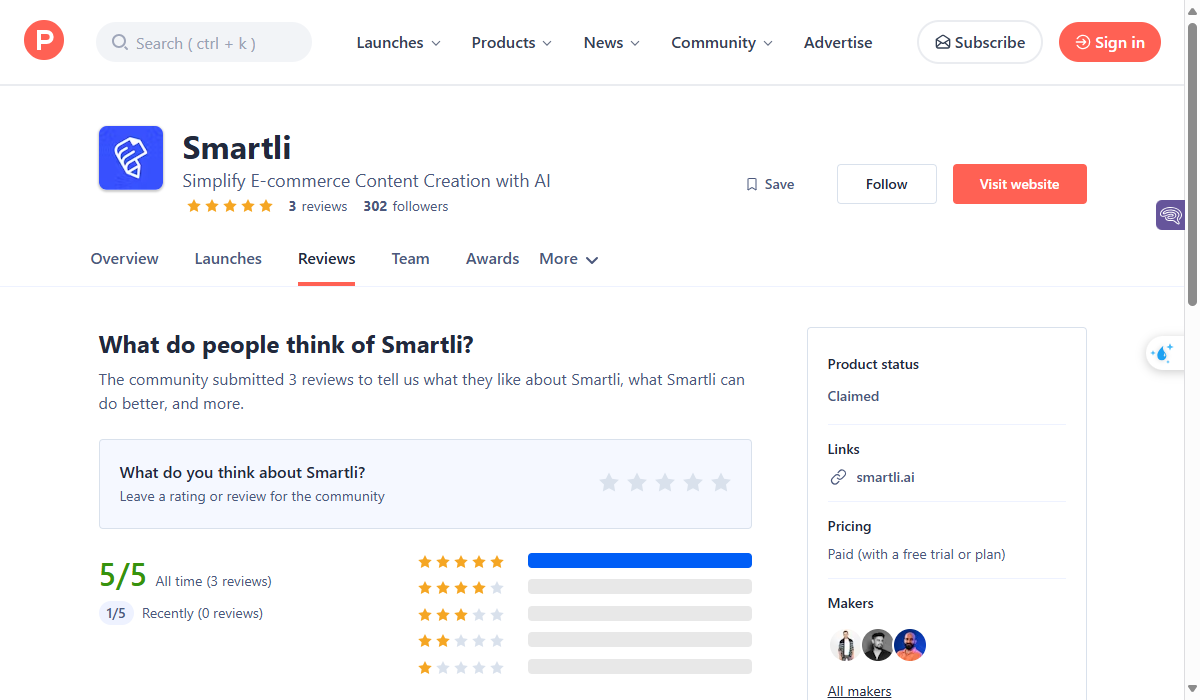Switch to the Overview tab

[x=124, y=259]
